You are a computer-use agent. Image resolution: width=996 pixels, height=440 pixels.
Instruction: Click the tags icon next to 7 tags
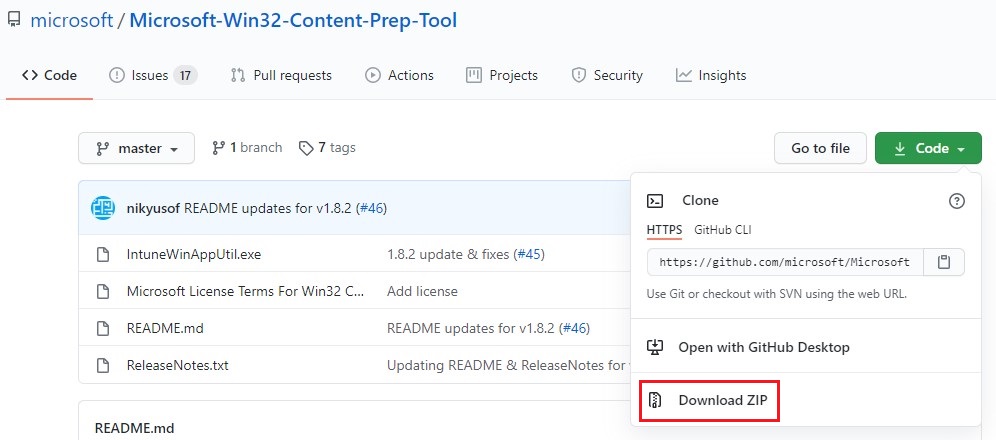pyautogui.click(x=306, y=148)
